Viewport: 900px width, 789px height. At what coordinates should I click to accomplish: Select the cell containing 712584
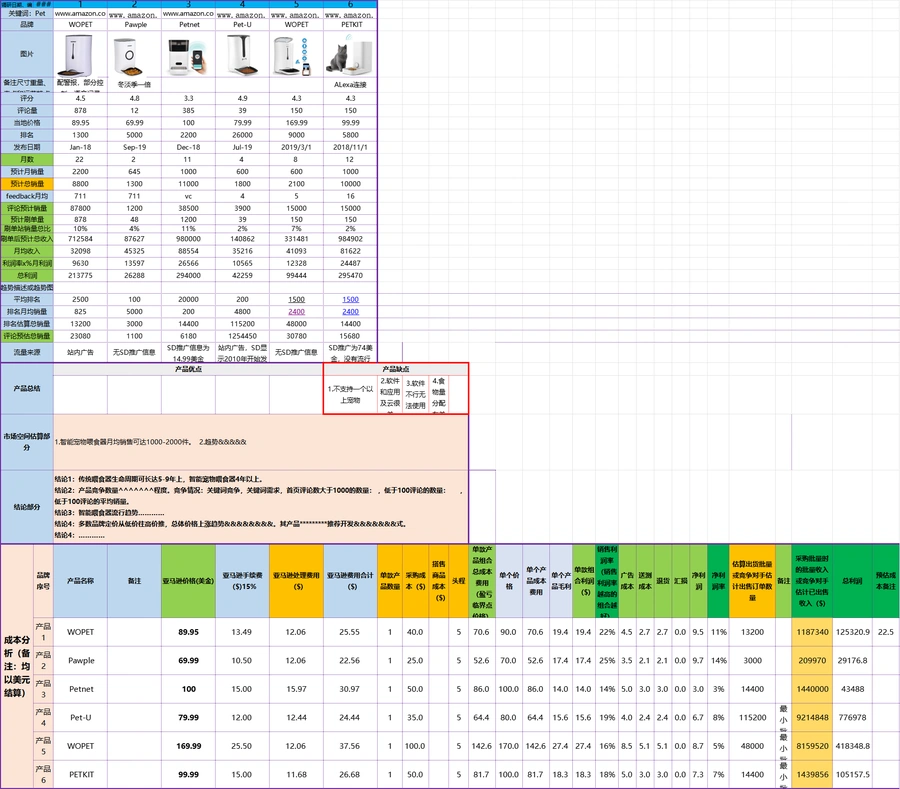pyautogui.click(x=80, y=239)
